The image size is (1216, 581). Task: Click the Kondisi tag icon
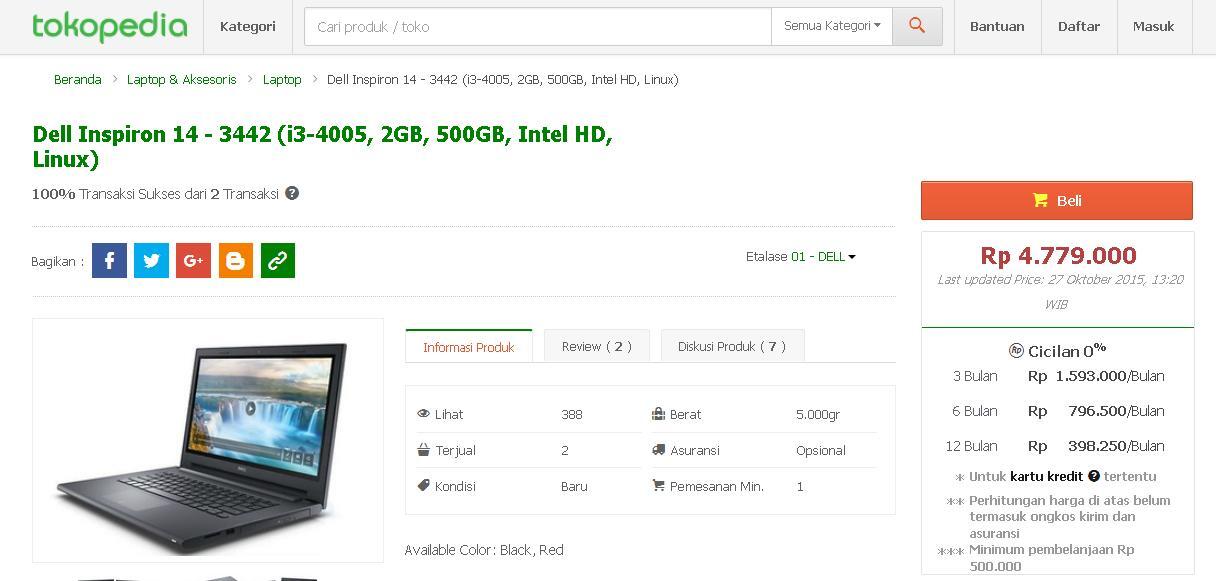pos(424,486)
